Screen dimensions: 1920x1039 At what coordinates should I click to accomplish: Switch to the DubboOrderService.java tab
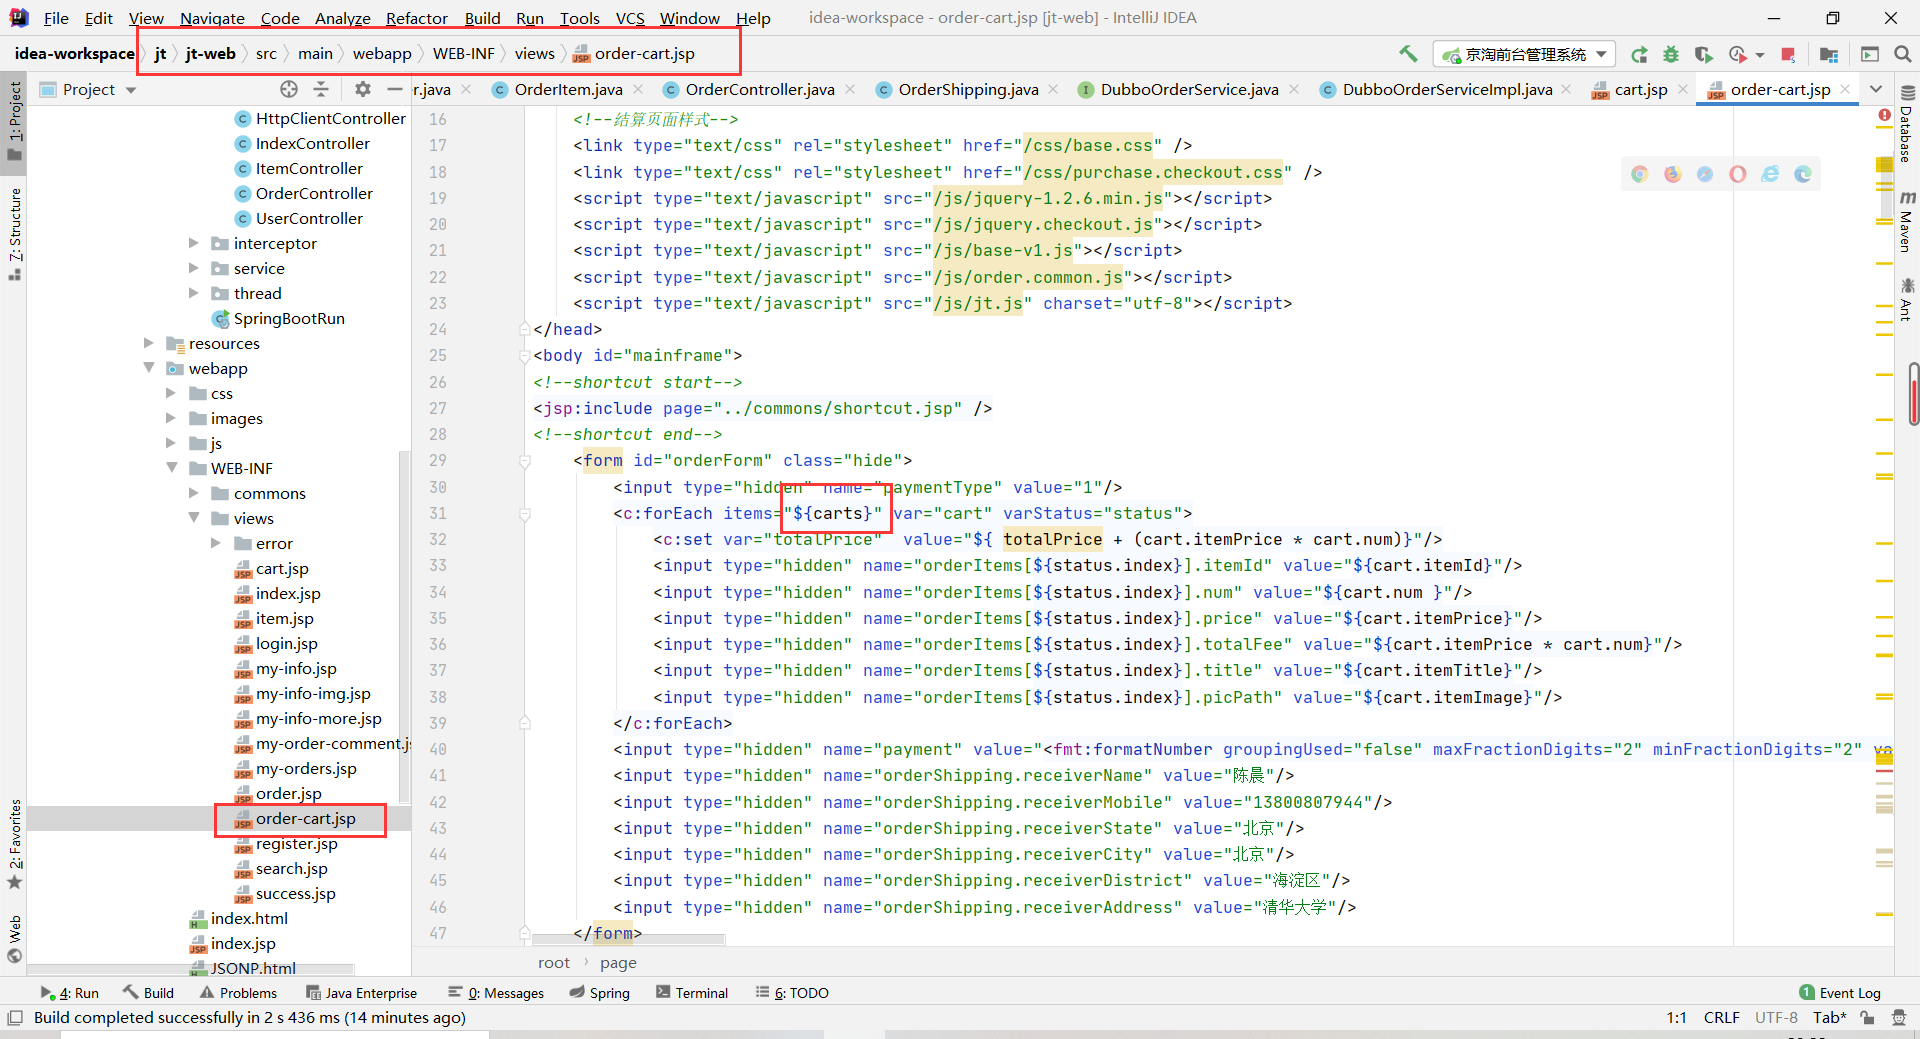[1189, 89]
